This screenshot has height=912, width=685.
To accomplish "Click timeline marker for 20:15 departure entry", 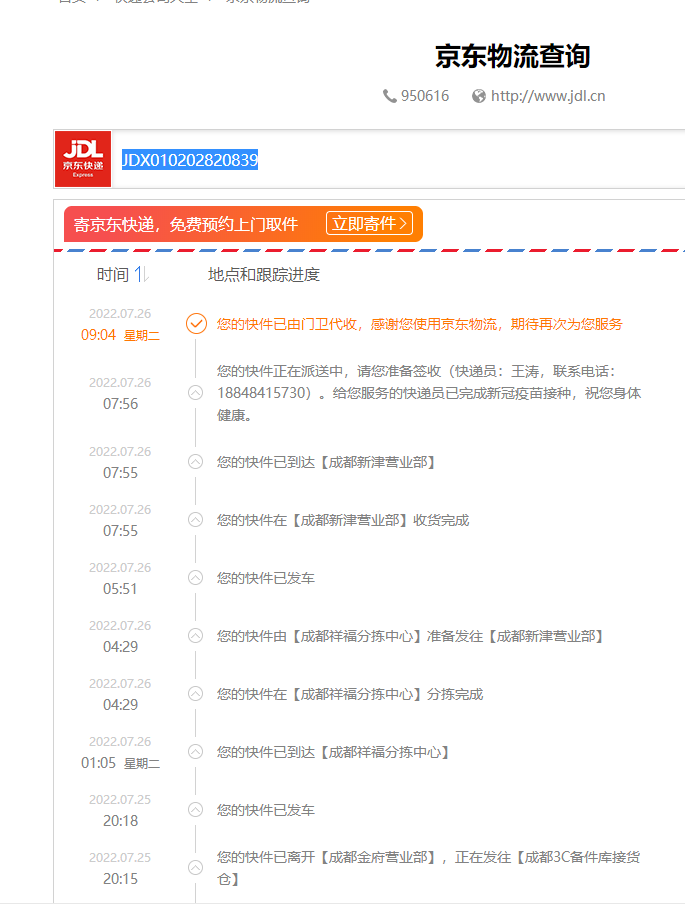I will pyautogui.click(x=195, y=868).
